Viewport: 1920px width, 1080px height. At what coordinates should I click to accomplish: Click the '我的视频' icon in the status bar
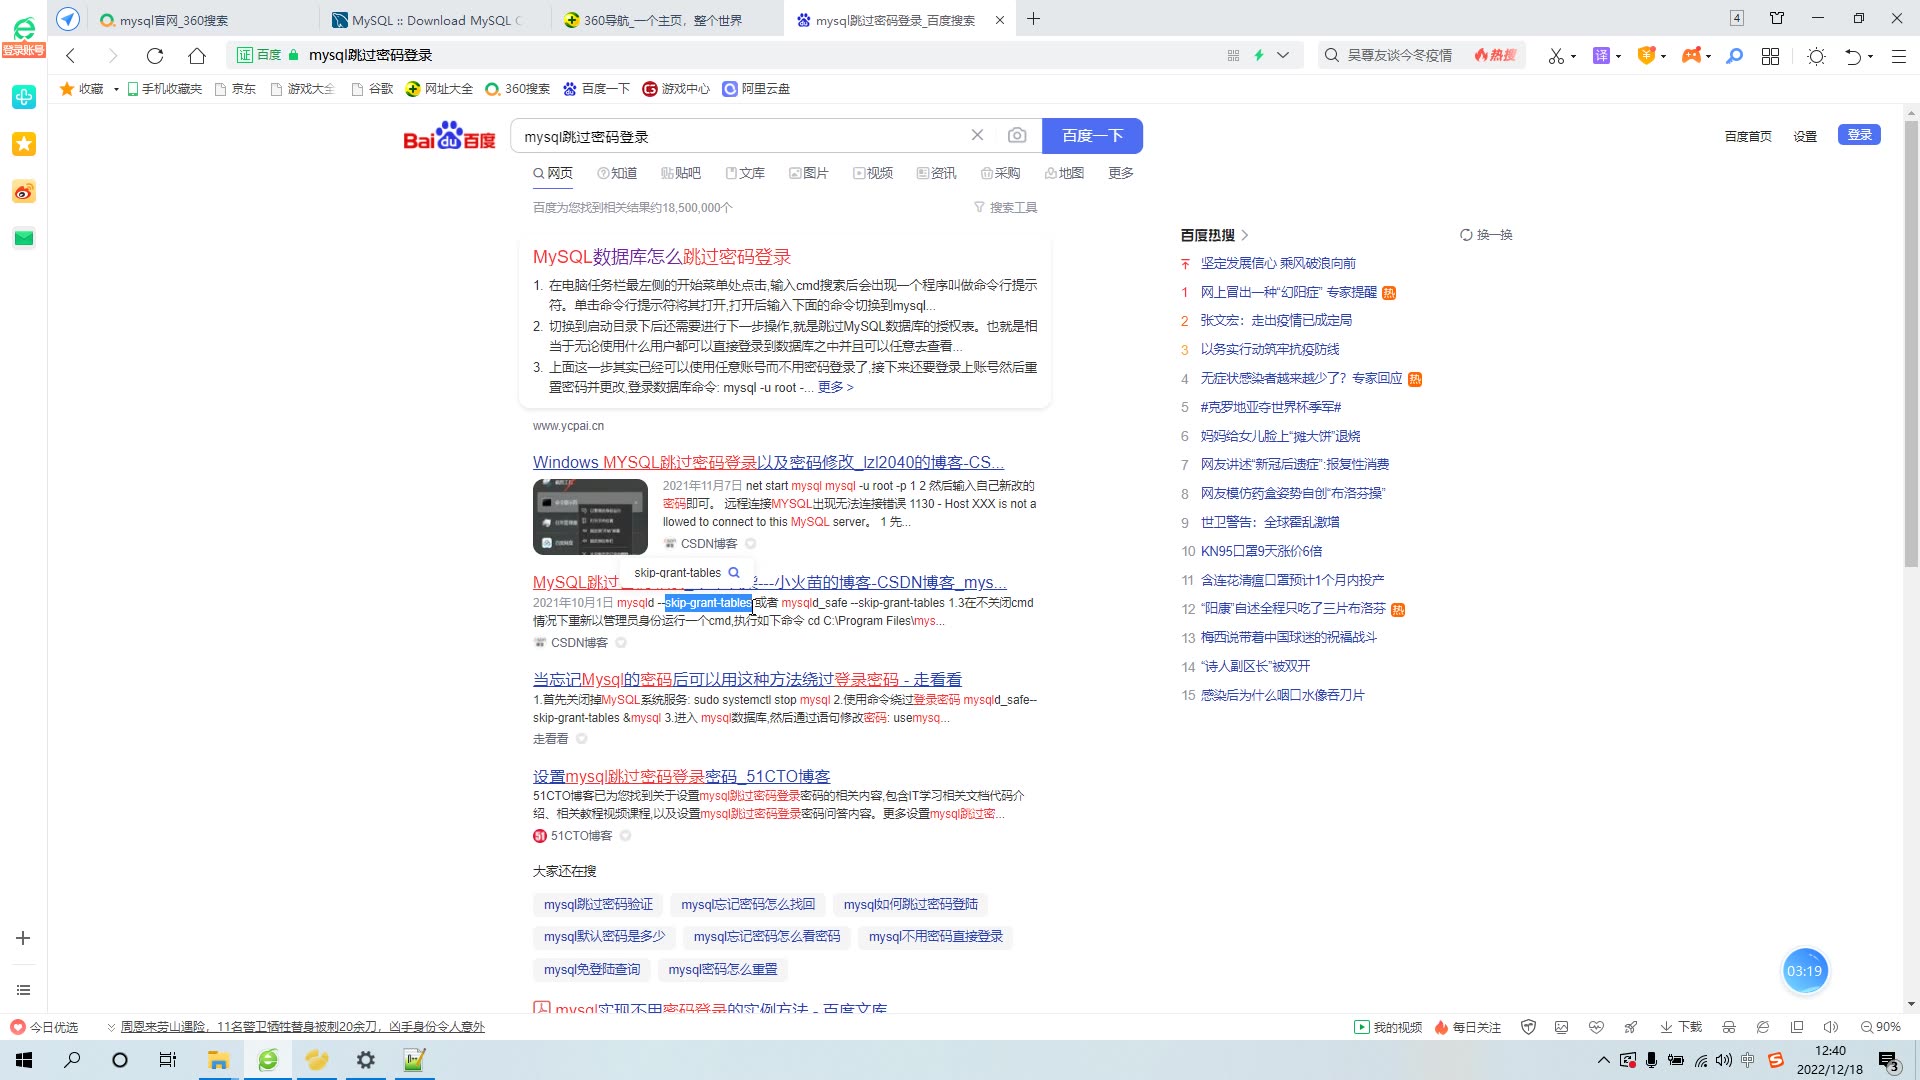click(1363, 1027)
